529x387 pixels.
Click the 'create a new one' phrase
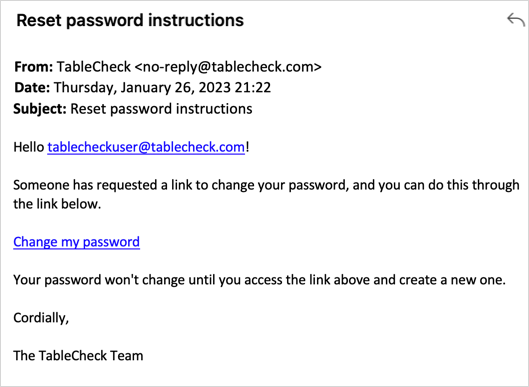[x=452, y=280]
